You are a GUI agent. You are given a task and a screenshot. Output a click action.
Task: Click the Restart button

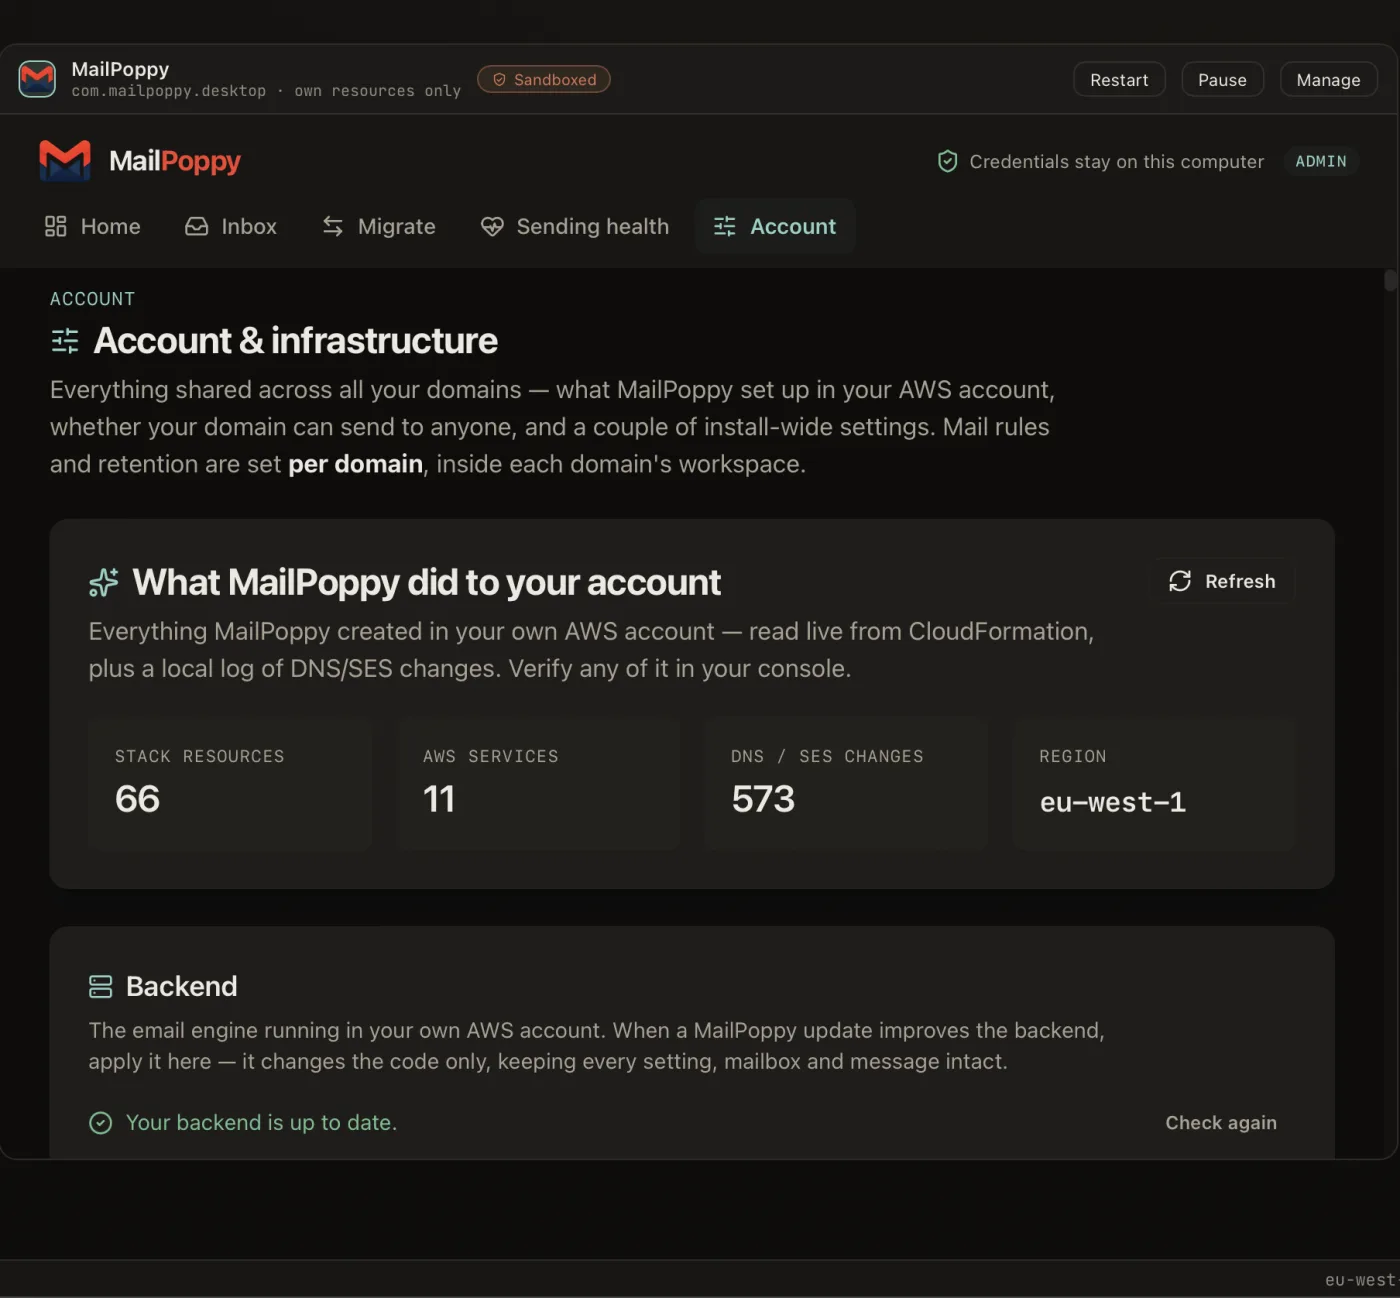coord(1119,80)
